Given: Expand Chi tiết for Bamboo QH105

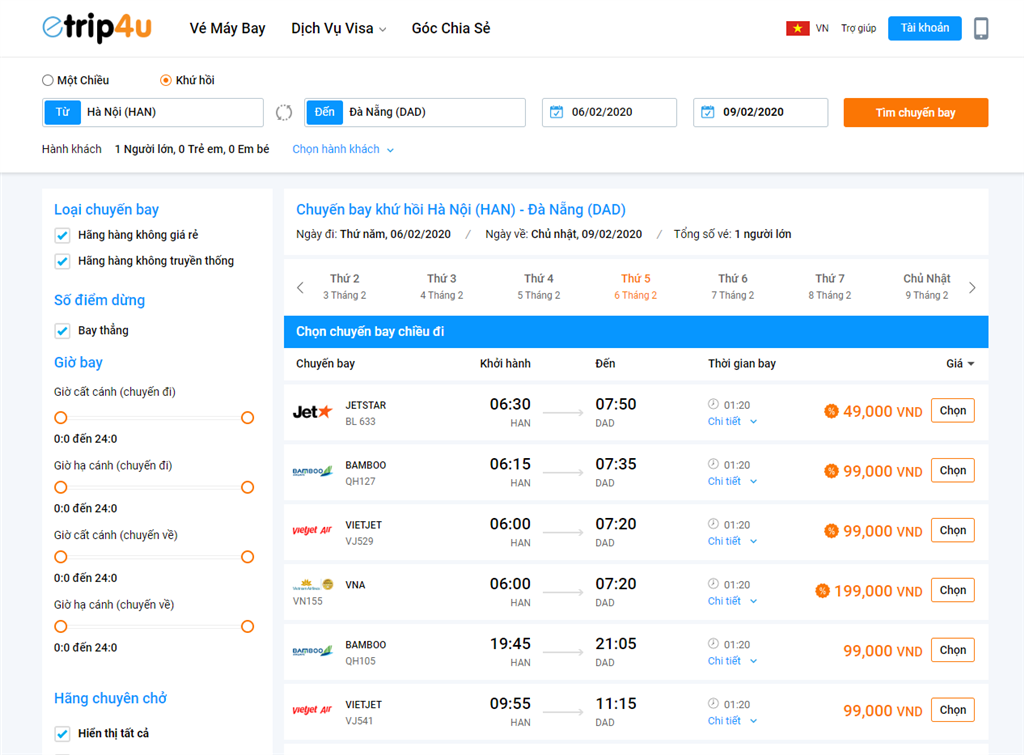Looking at the screenshot, I should click(x=732, y=661).
